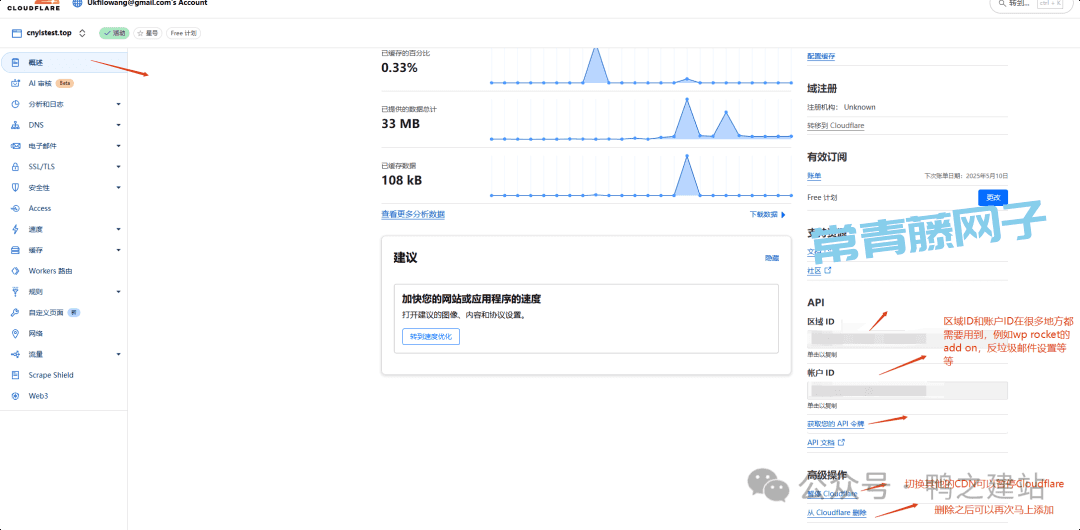Image resolution: width=1080 pixels, height=530 pixels.
Task: Click the Free 计划 badge near domain
Action: click(184, 33)
